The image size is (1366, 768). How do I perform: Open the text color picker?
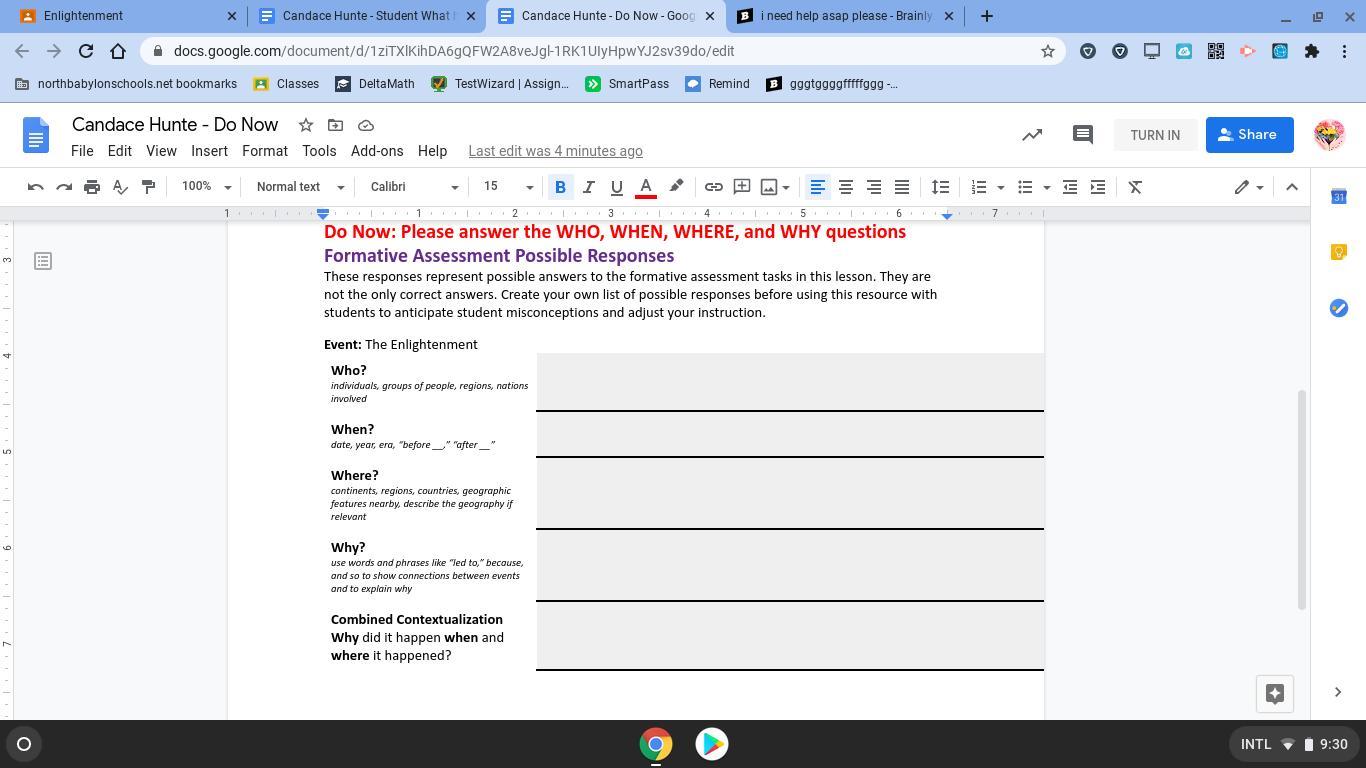(646, 187)
